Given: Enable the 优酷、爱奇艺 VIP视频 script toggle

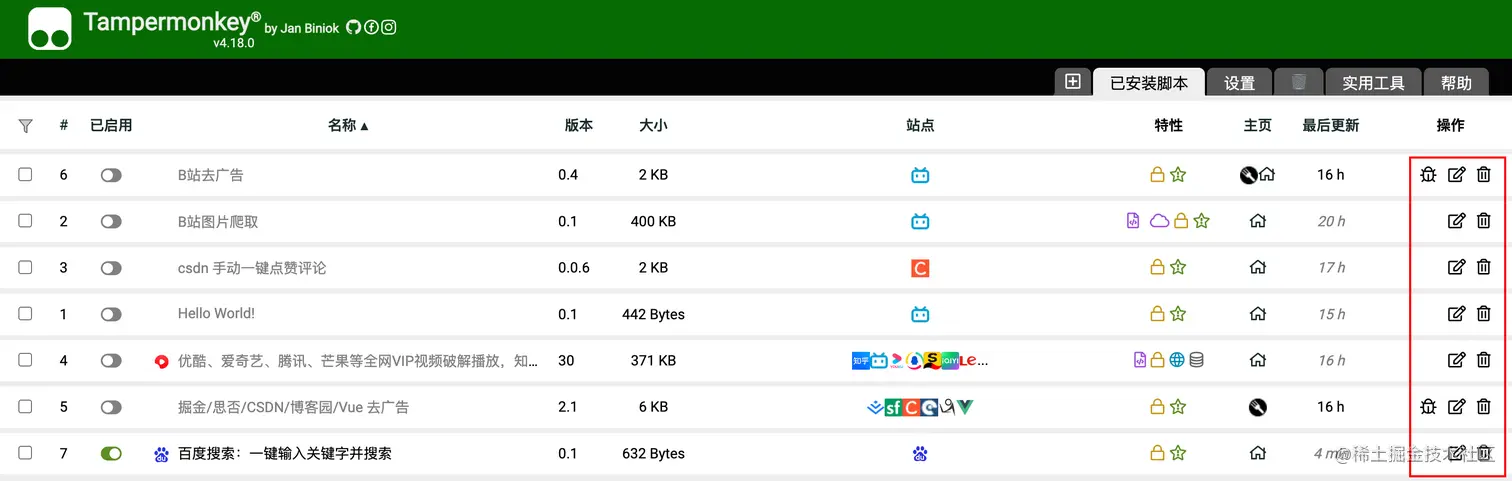Looking at the screenshot, I should point(111,360).
